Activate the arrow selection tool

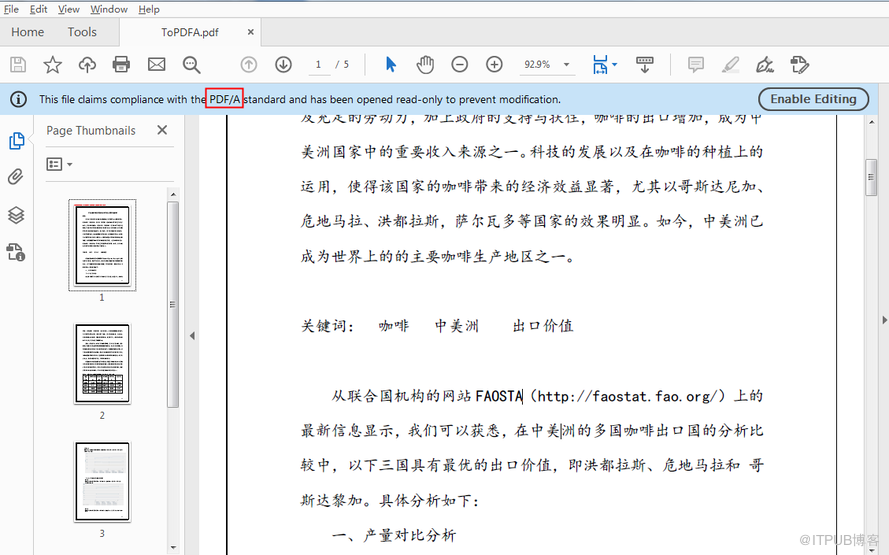click(x=390, y=65)
